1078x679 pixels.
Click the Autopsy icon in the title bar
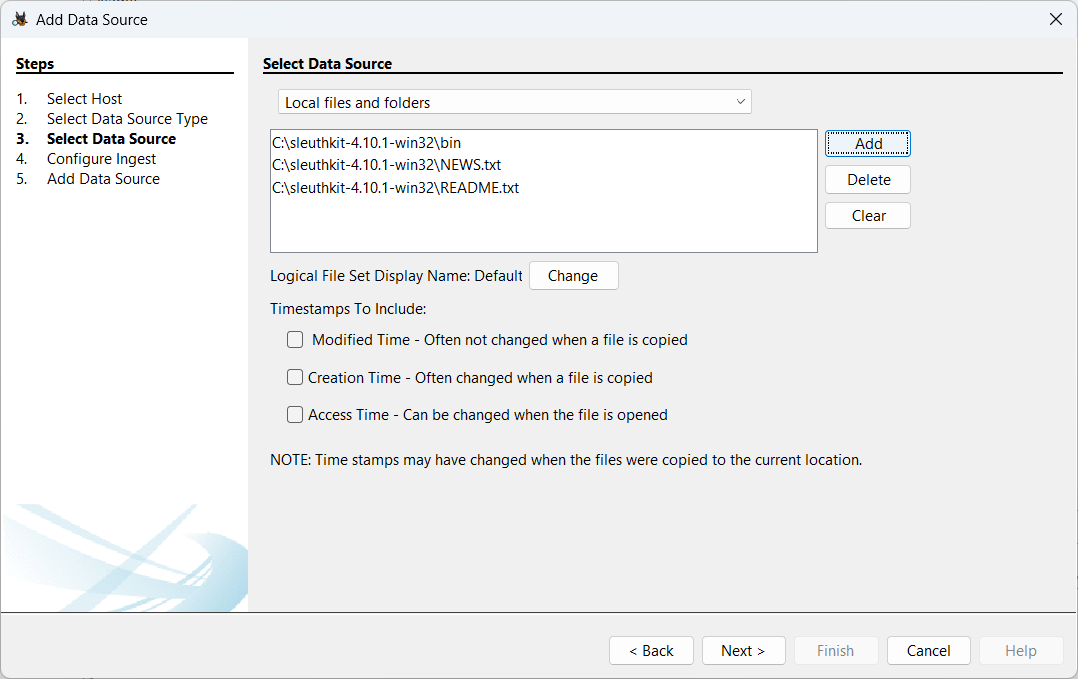pos(19,19)
